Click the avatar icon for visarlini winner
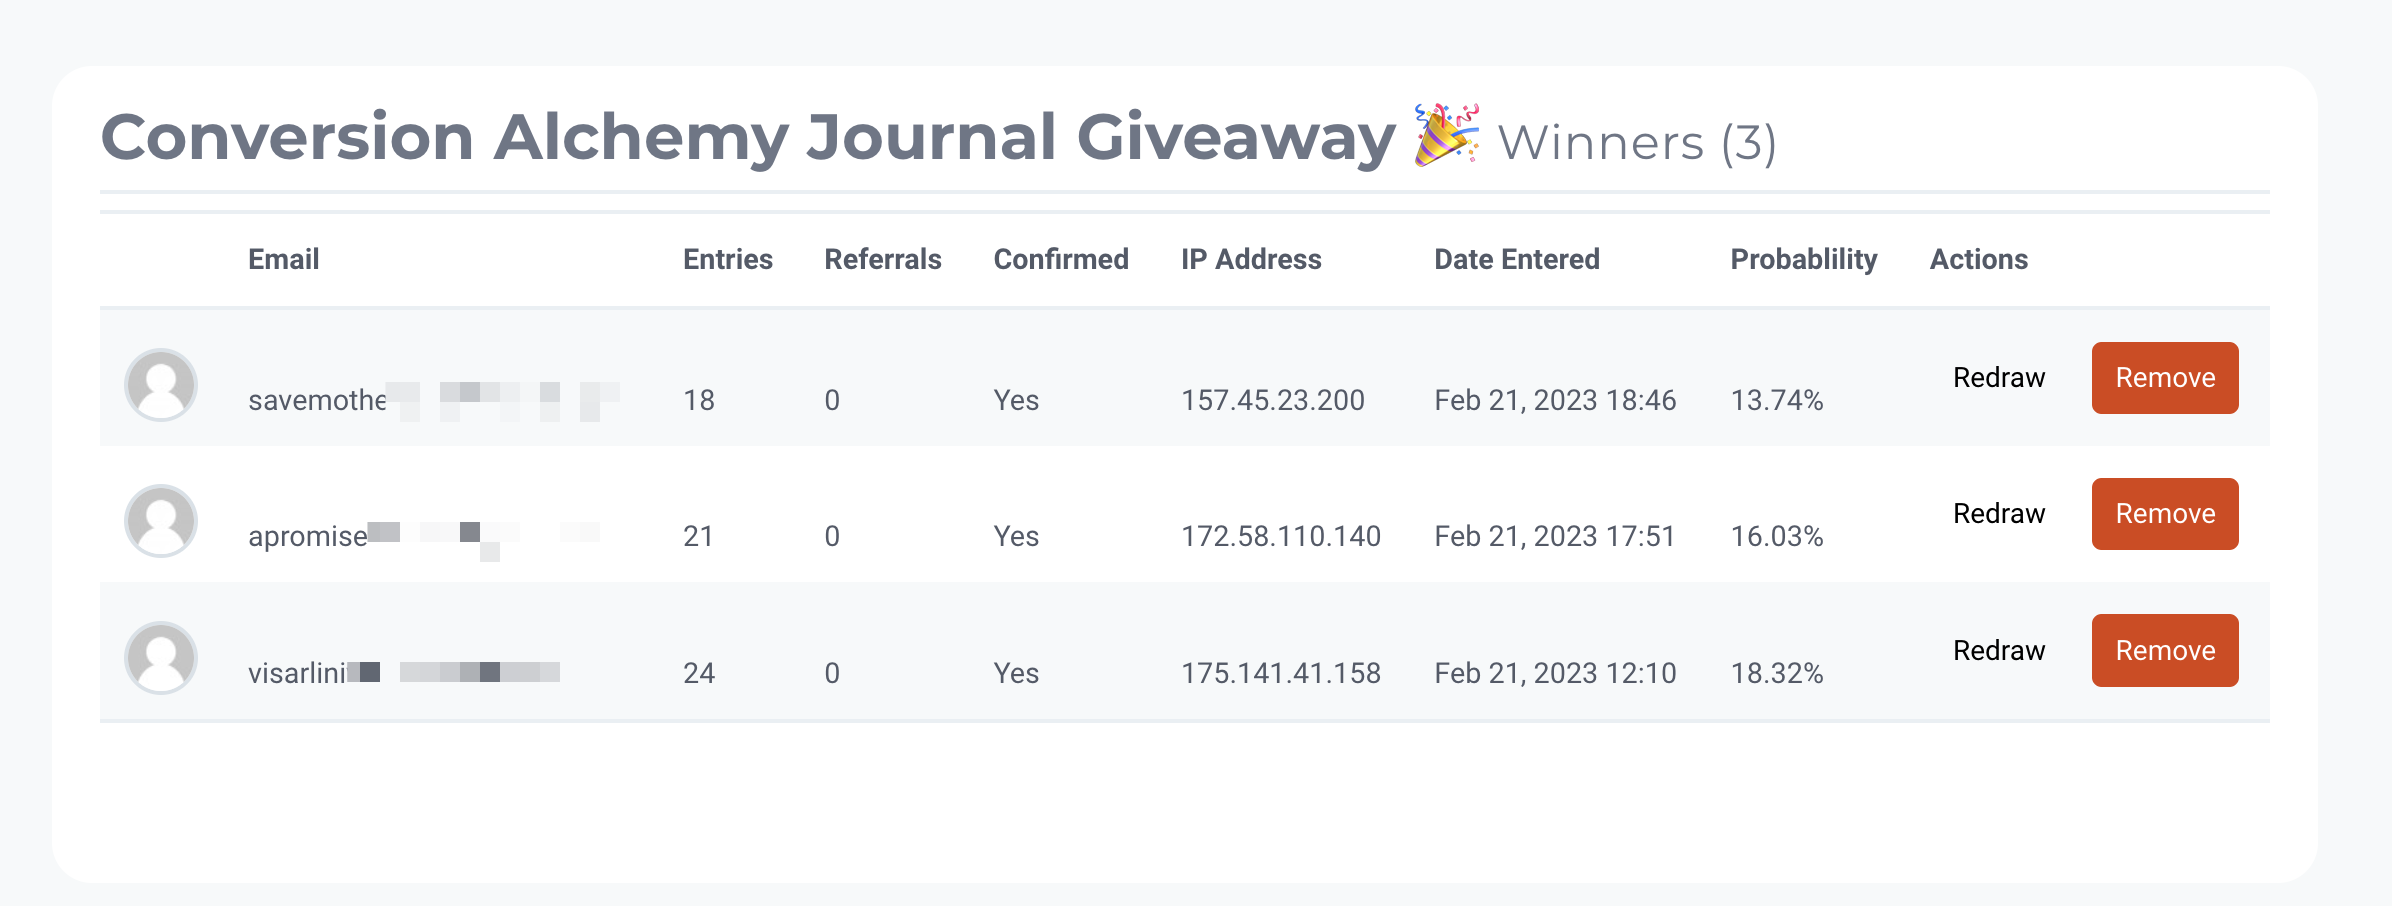 (x=161, y=658)
